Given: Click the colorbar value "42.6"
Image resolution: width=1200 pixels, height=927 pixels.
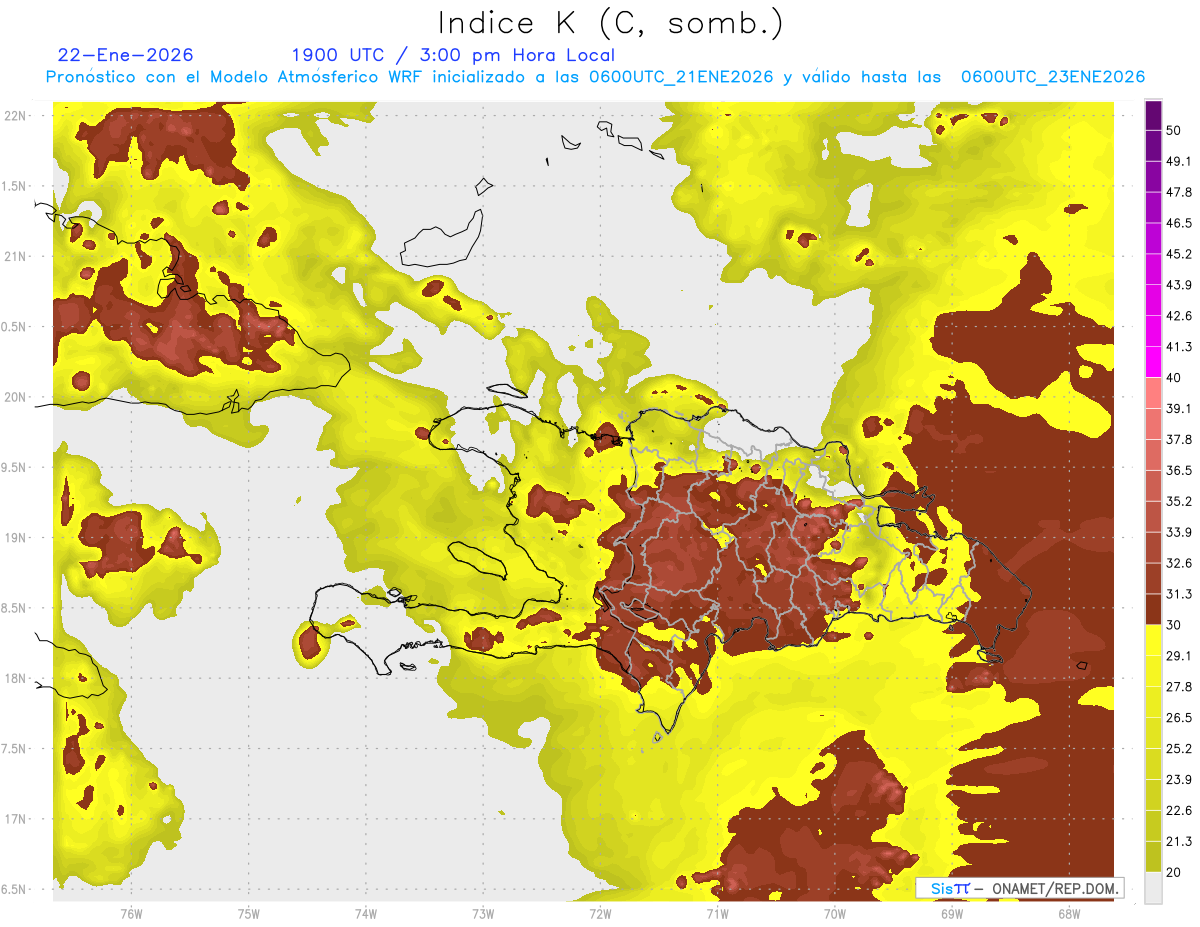Looking at the screenshot, I should pos(1179,316).
